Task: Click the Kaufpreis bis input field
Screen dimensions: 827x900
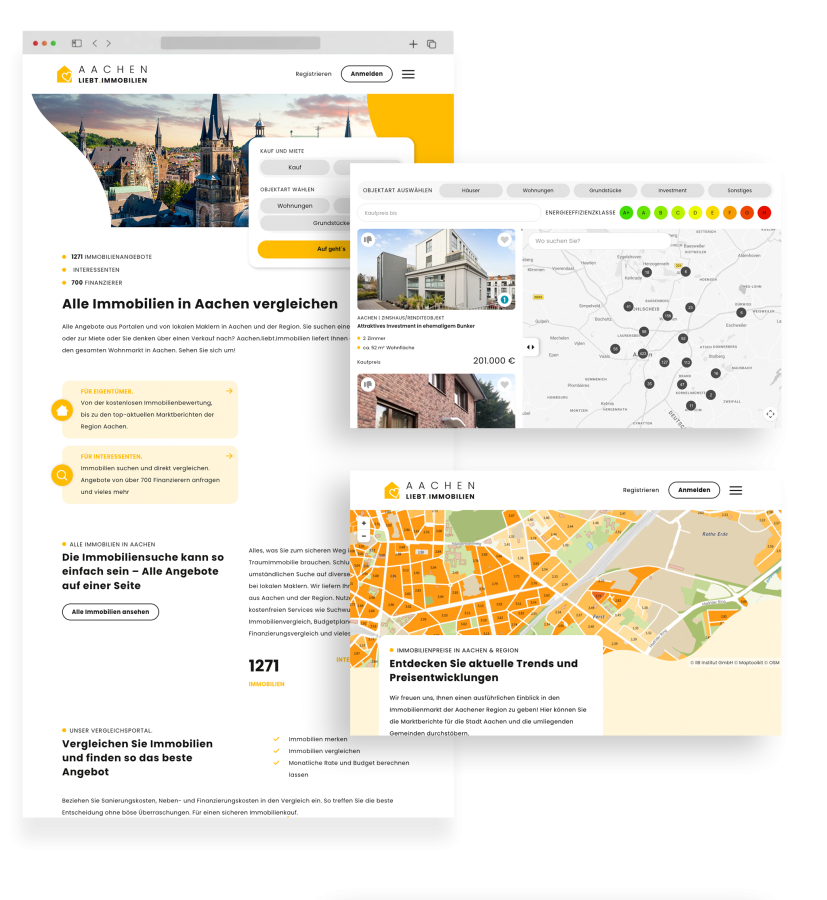Action: tap(449, 213)
